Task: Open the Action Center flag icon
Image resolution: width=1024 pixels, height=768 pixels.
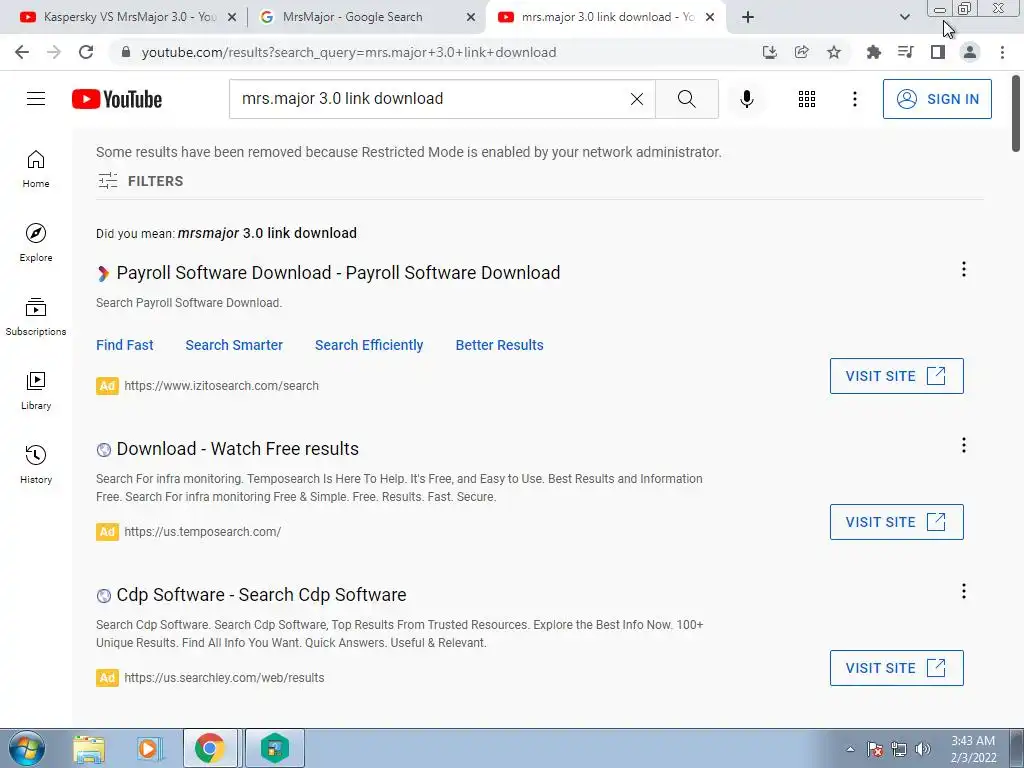Action: [874, 749]
